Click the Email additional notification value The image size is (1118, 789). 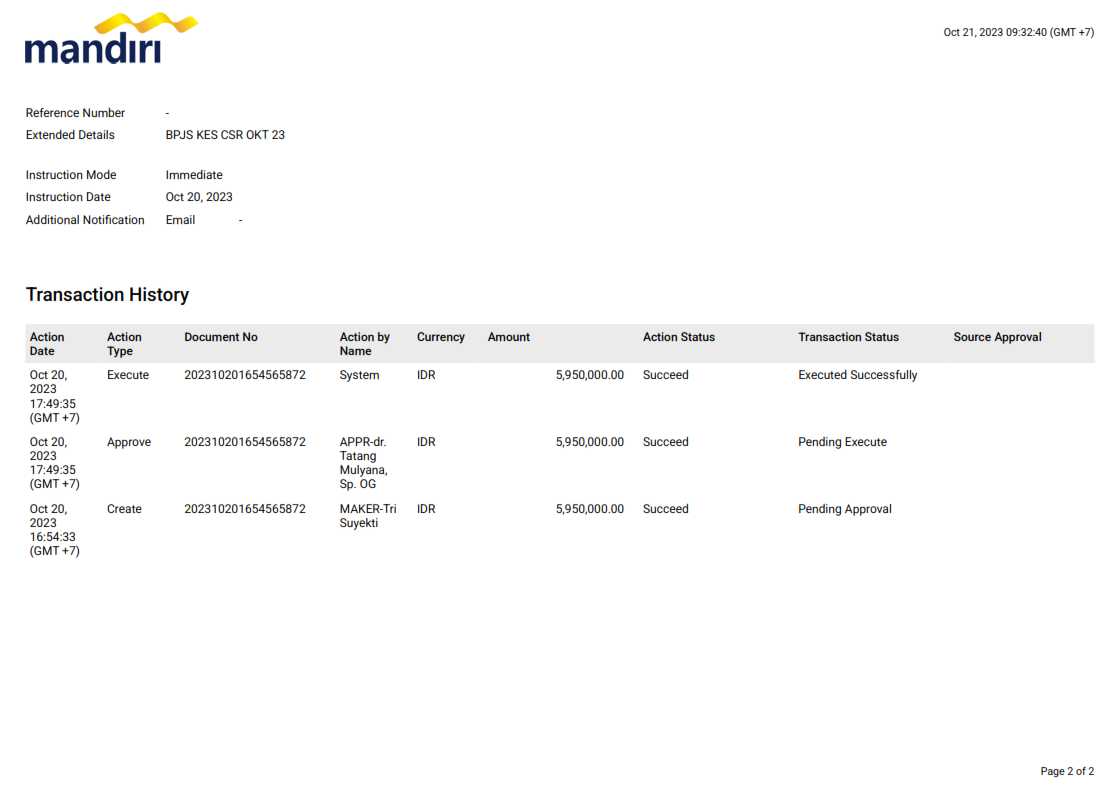tap(180, 220)
